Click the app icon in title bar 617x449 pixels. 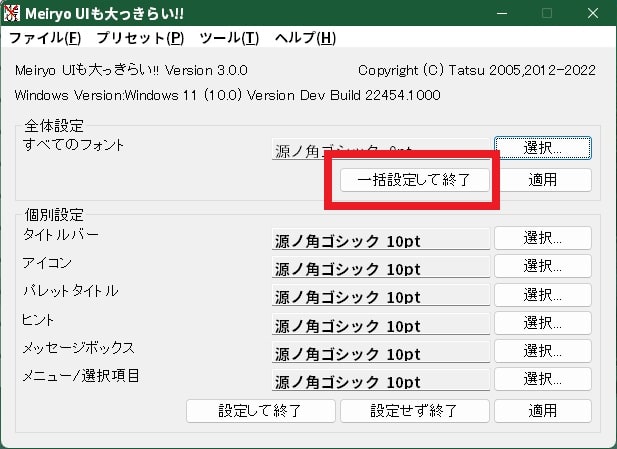(11, 13)
